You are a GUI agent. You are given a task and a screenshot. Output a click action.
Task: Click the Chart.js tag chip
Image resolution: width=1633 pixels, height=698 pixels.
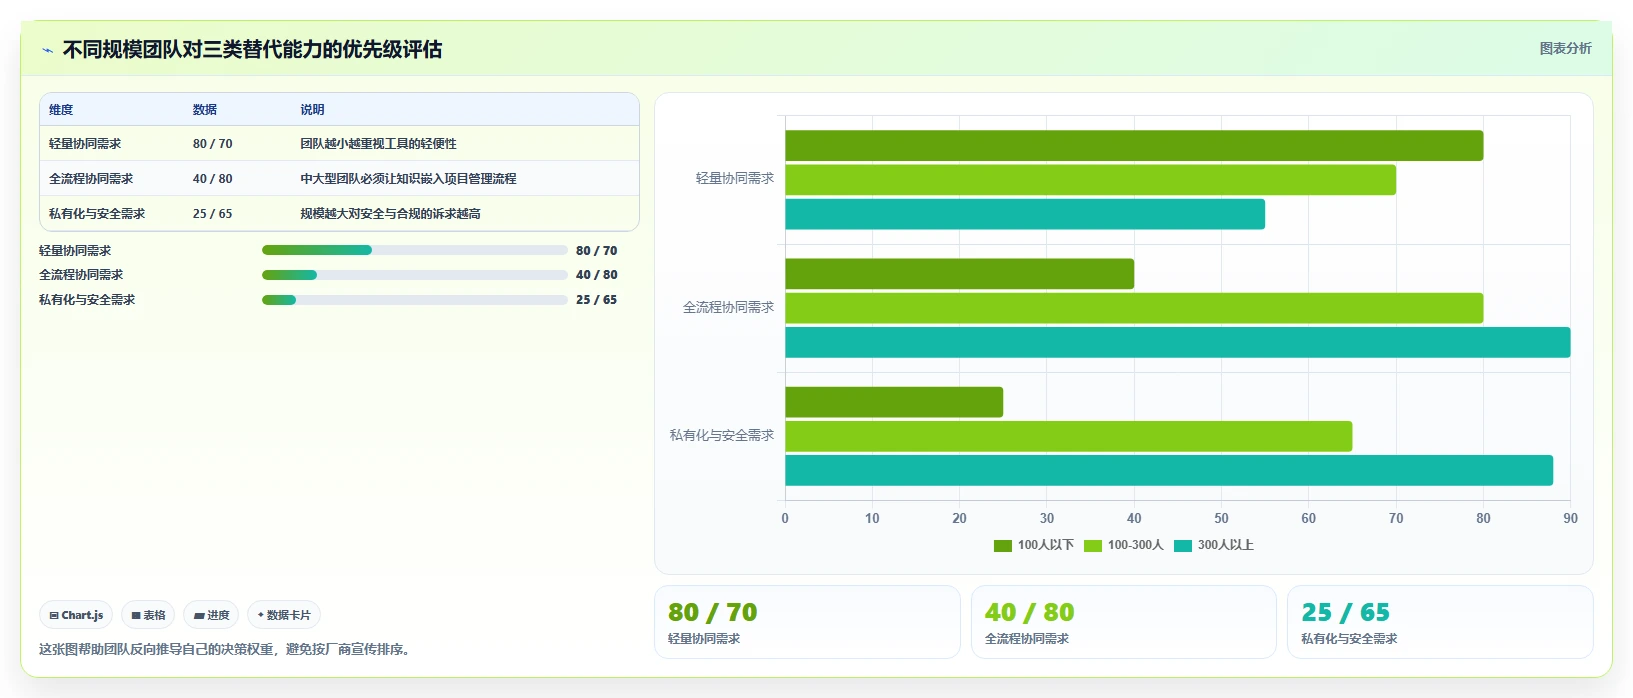coord(76,615)
